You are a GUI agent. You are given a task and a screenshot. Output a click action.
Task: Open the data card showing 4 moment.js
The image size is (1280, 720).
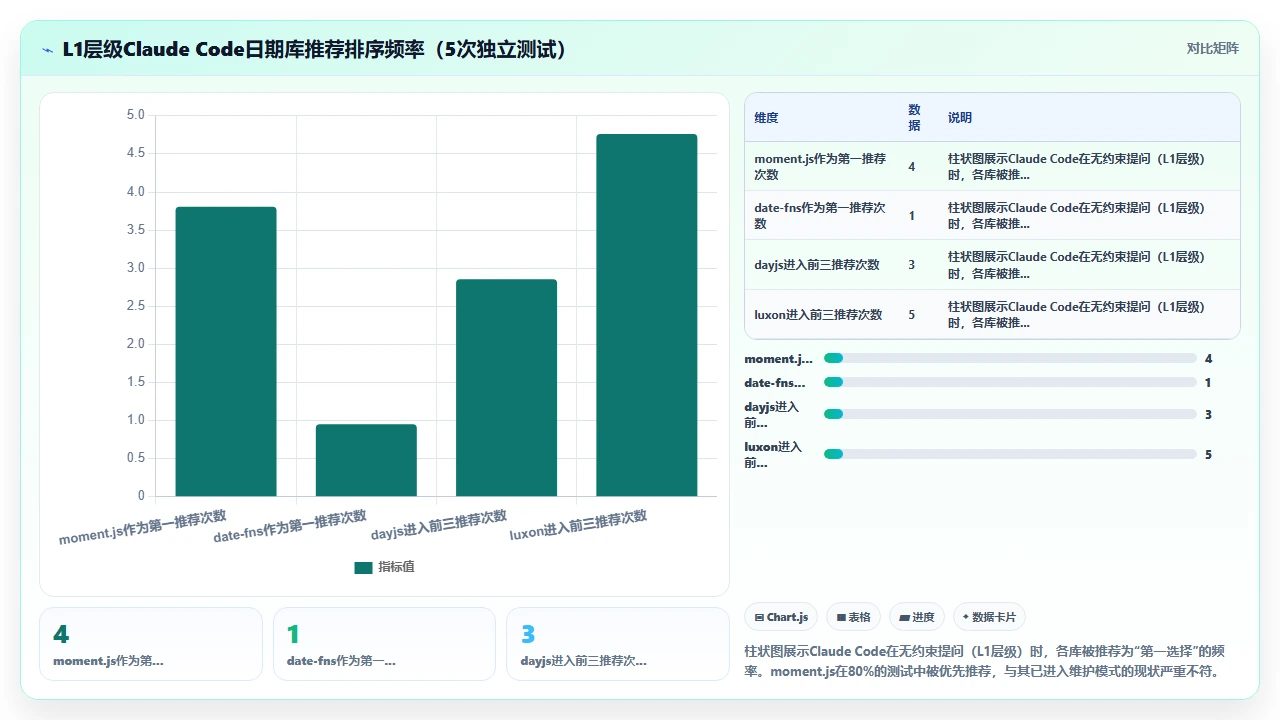click(x=151, y=644)
